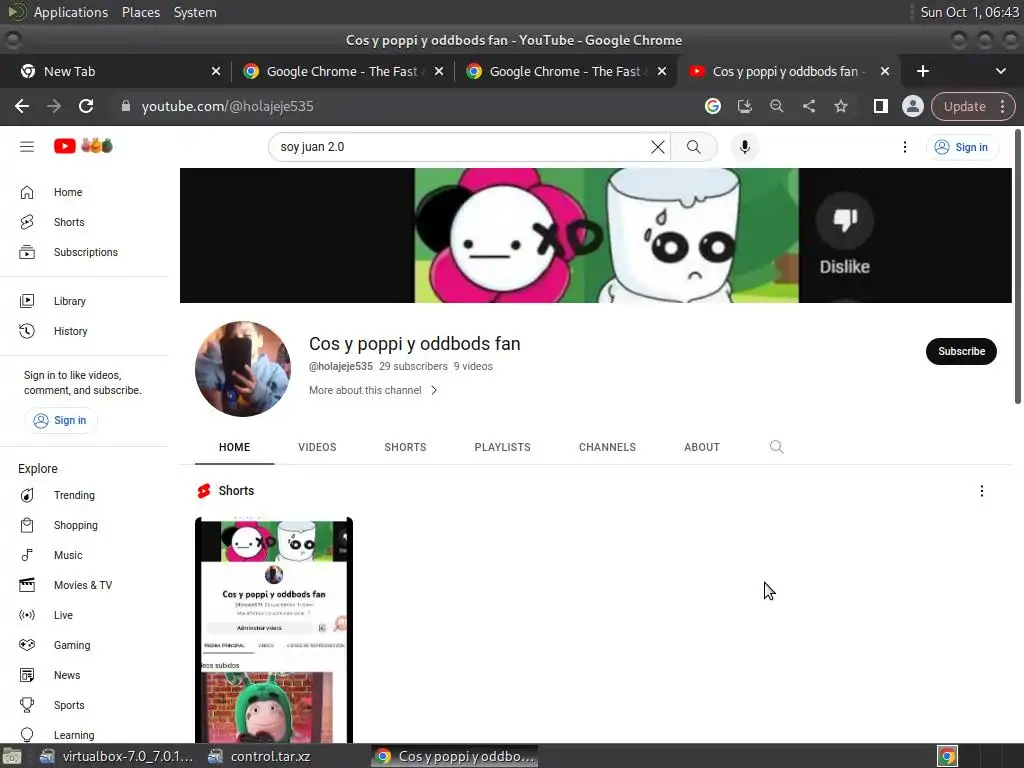
Task: Open Live under Explore
Action: (84, 615)
